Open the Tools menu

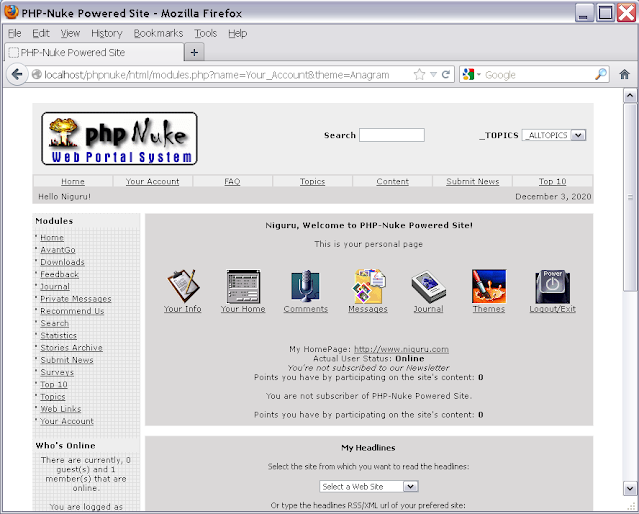click(205, 33)
